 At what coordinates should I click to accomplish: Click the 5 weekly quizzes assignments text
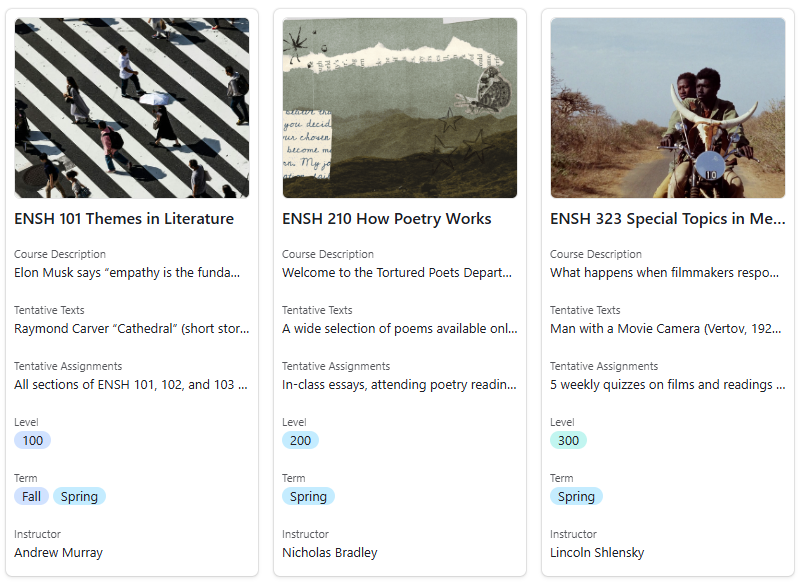coord(667,384)
